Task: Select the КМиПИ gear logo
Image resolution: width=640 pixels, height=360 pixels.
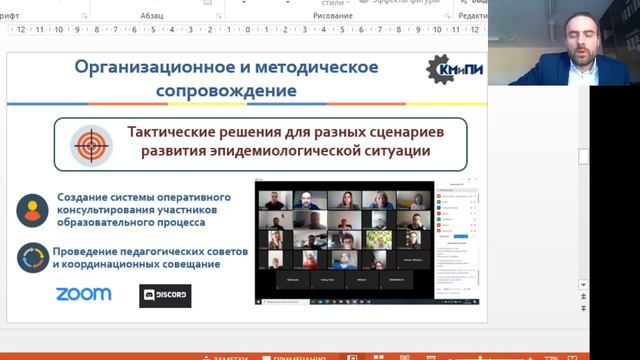Action: [455, 69]
